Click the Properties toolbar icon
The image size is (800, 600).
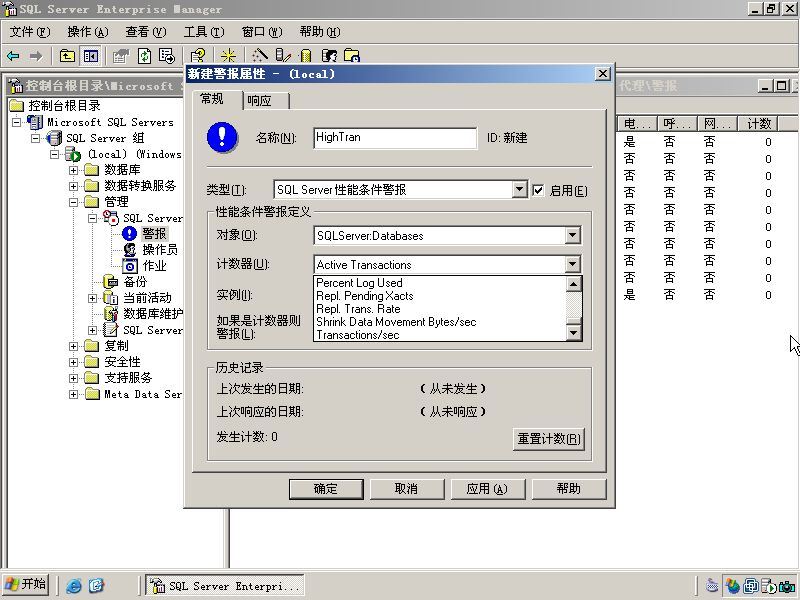pyautogui.click(x=121, y=56)
